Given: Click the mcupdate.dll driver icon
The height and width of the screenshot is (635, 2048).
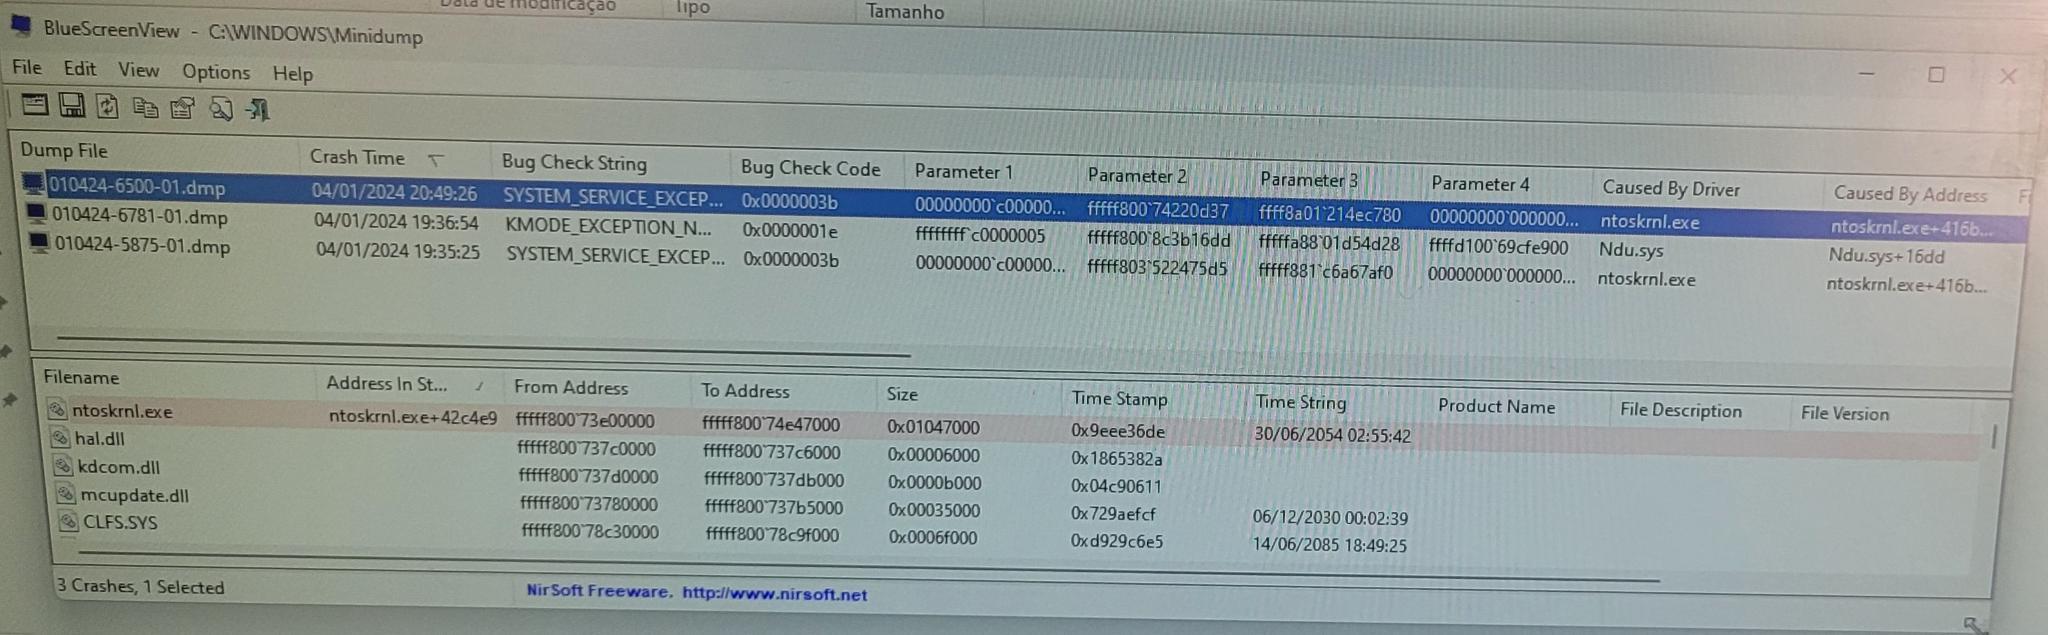Looking at the screenshot, I should (66, 493).
